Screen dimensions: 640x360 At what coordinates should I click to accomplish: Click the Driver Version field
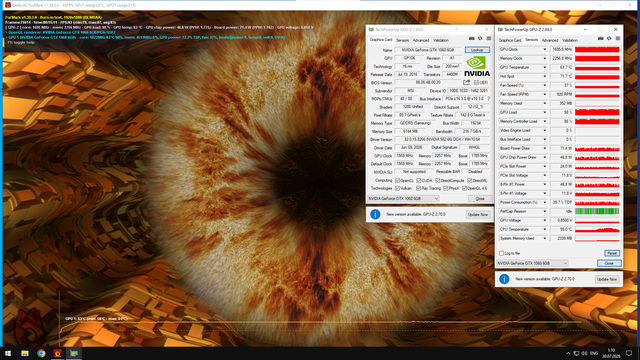(x=442, y=140)
